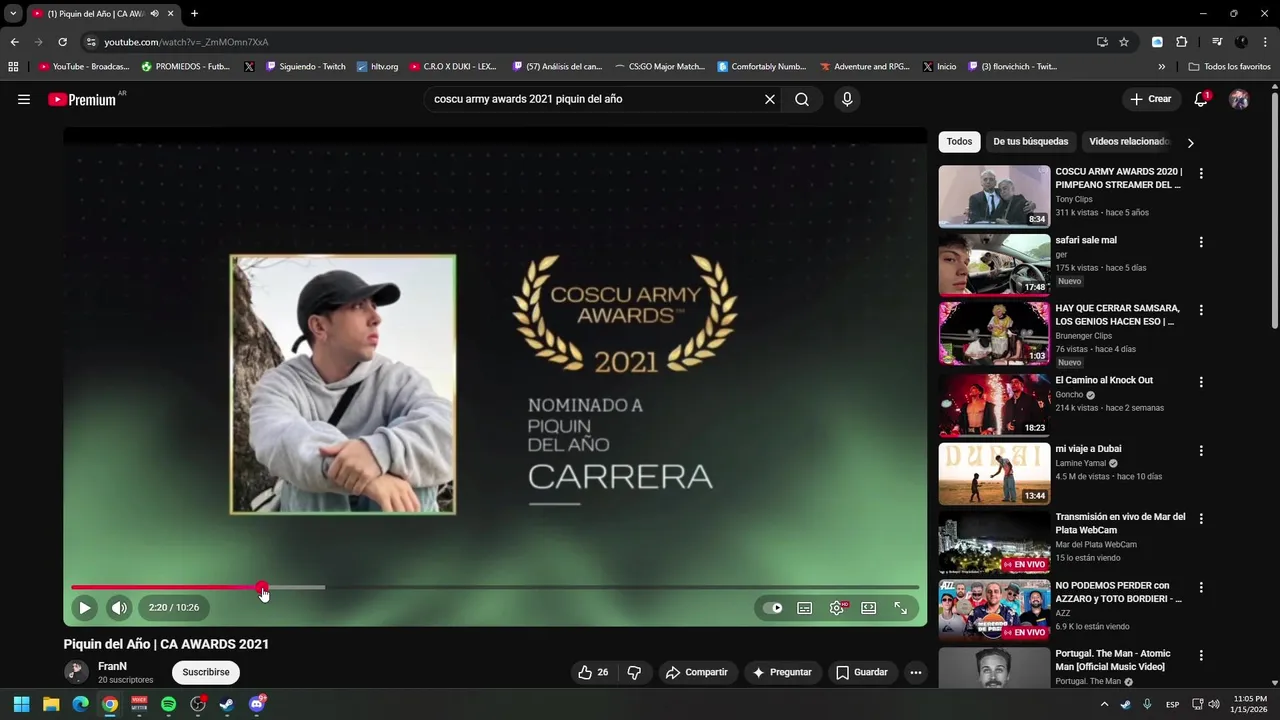Show next filter chips with arrow

pos(1190,143)
